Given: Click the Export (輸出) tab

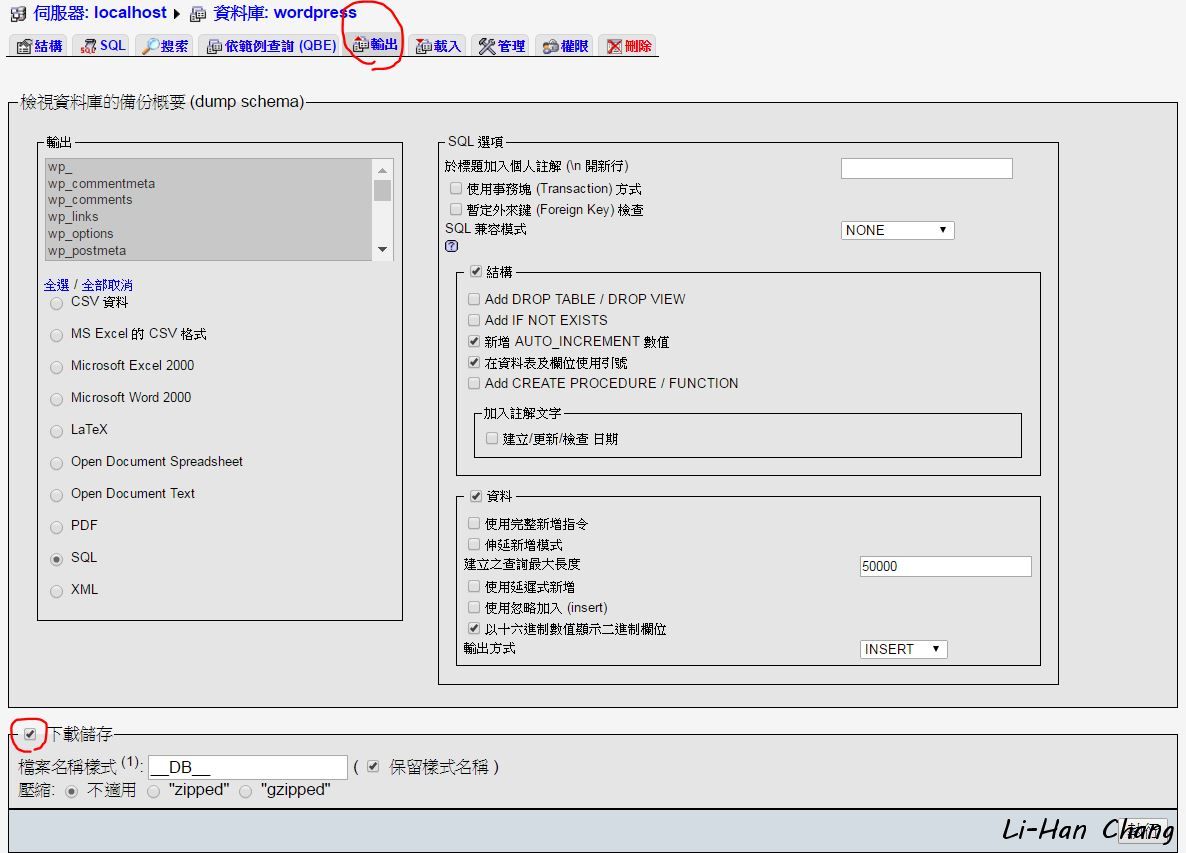Looking at the screenshot, I should 376,45.
